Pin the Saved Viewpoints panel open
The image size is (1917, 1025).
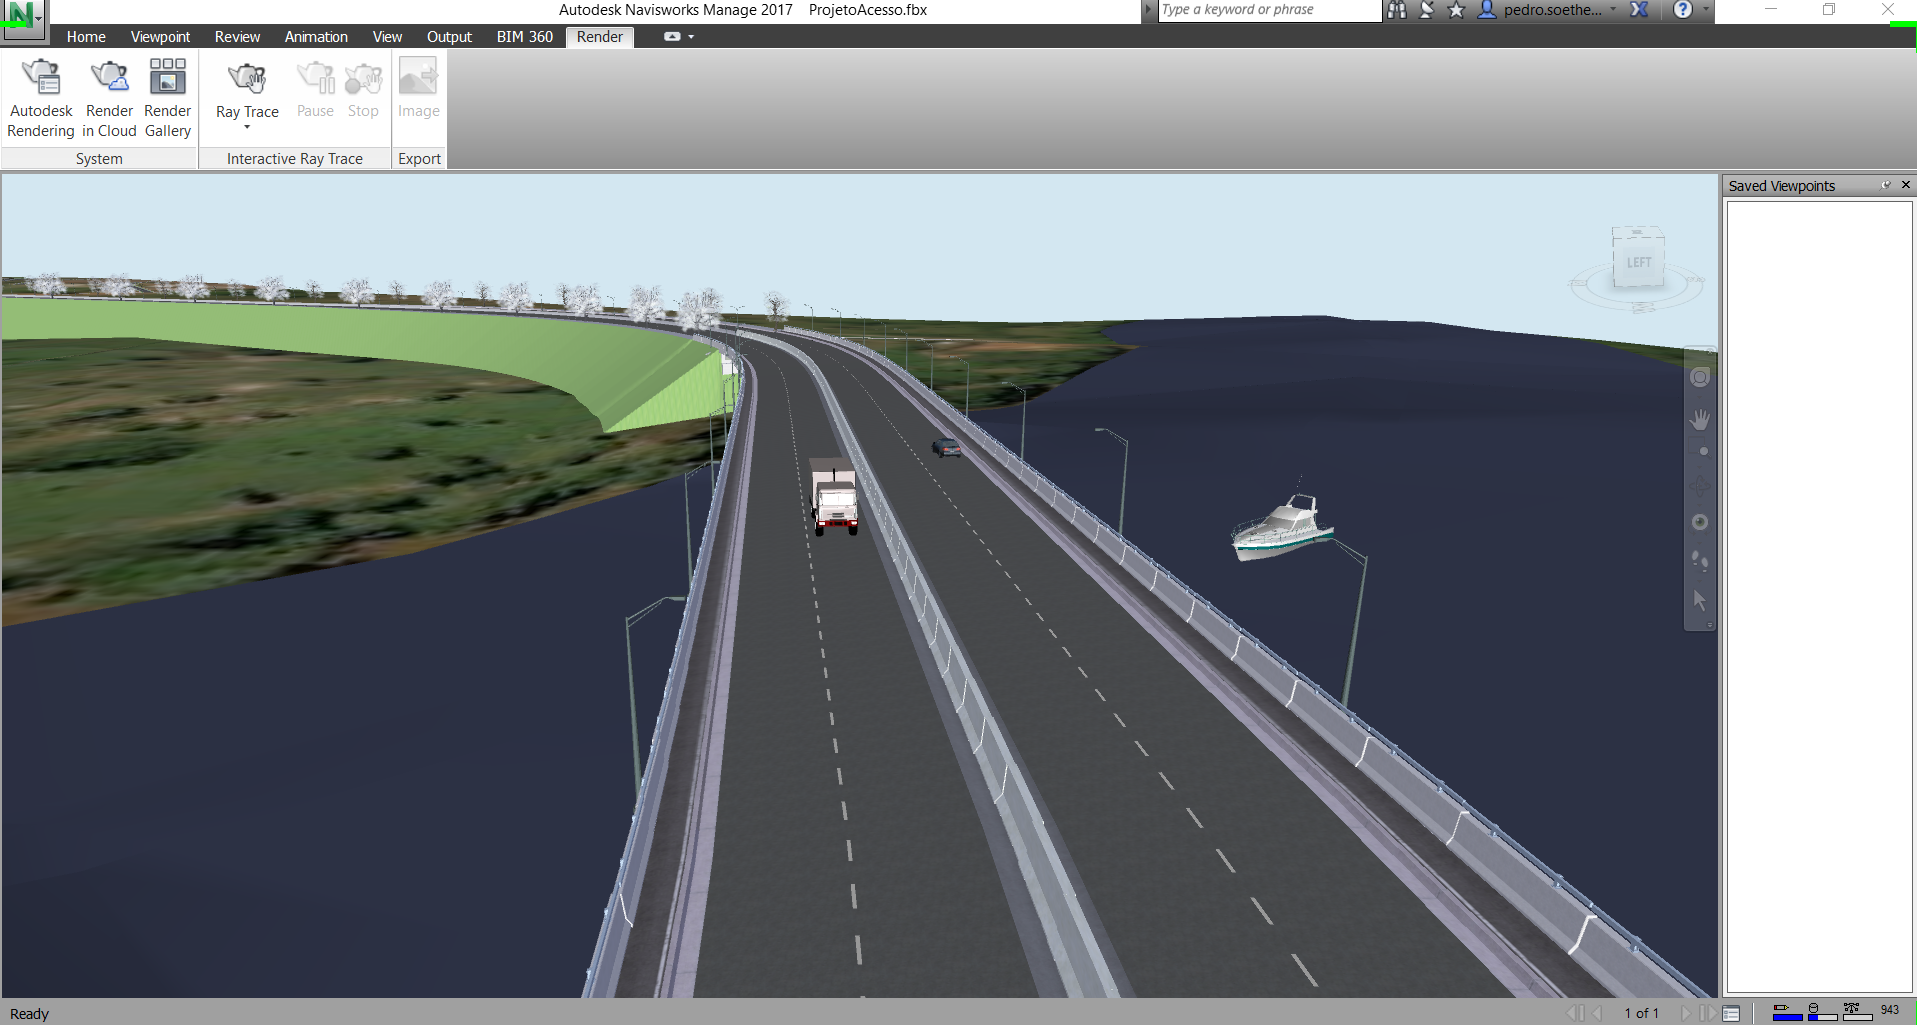tap(1886, 185)
